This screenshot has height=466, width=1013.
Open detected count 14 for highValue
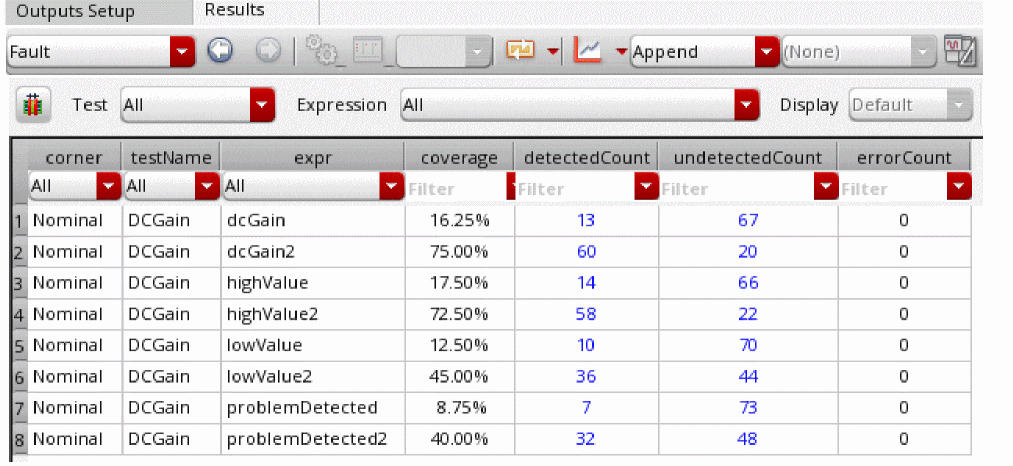(586, 282)
